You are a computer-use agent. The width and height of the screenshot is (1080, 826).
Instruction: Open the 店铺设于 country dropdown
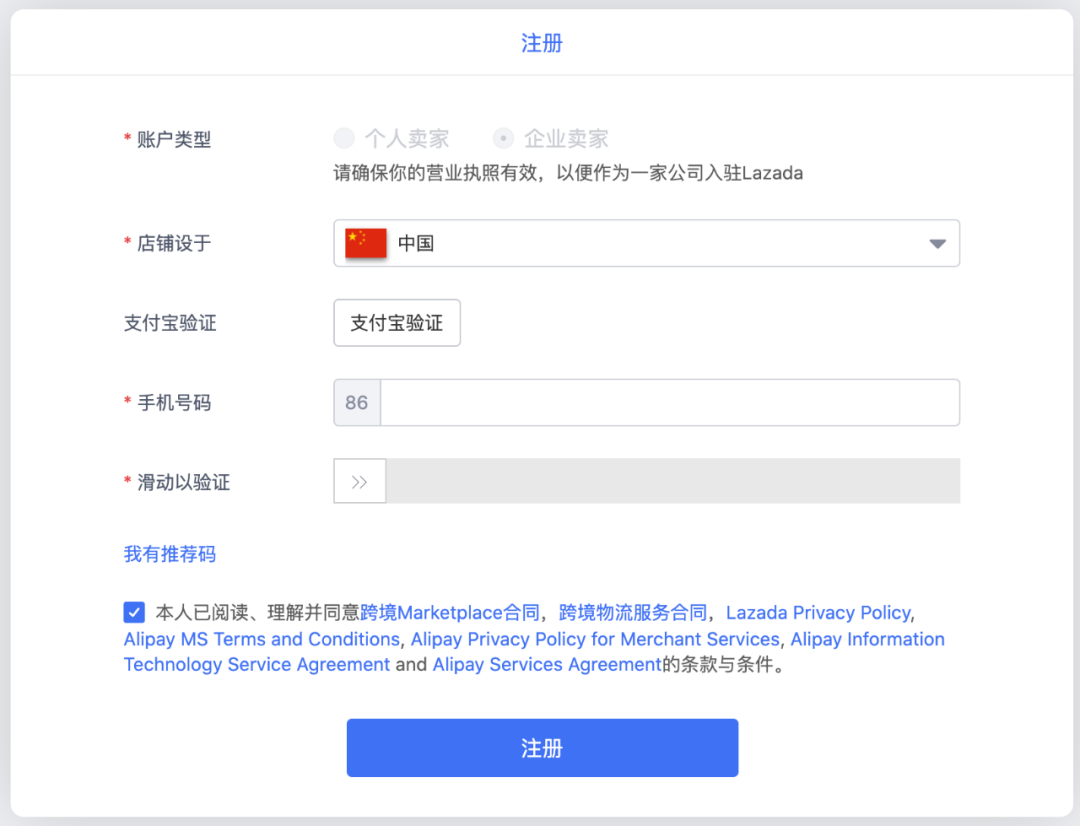tap(646, 242)
